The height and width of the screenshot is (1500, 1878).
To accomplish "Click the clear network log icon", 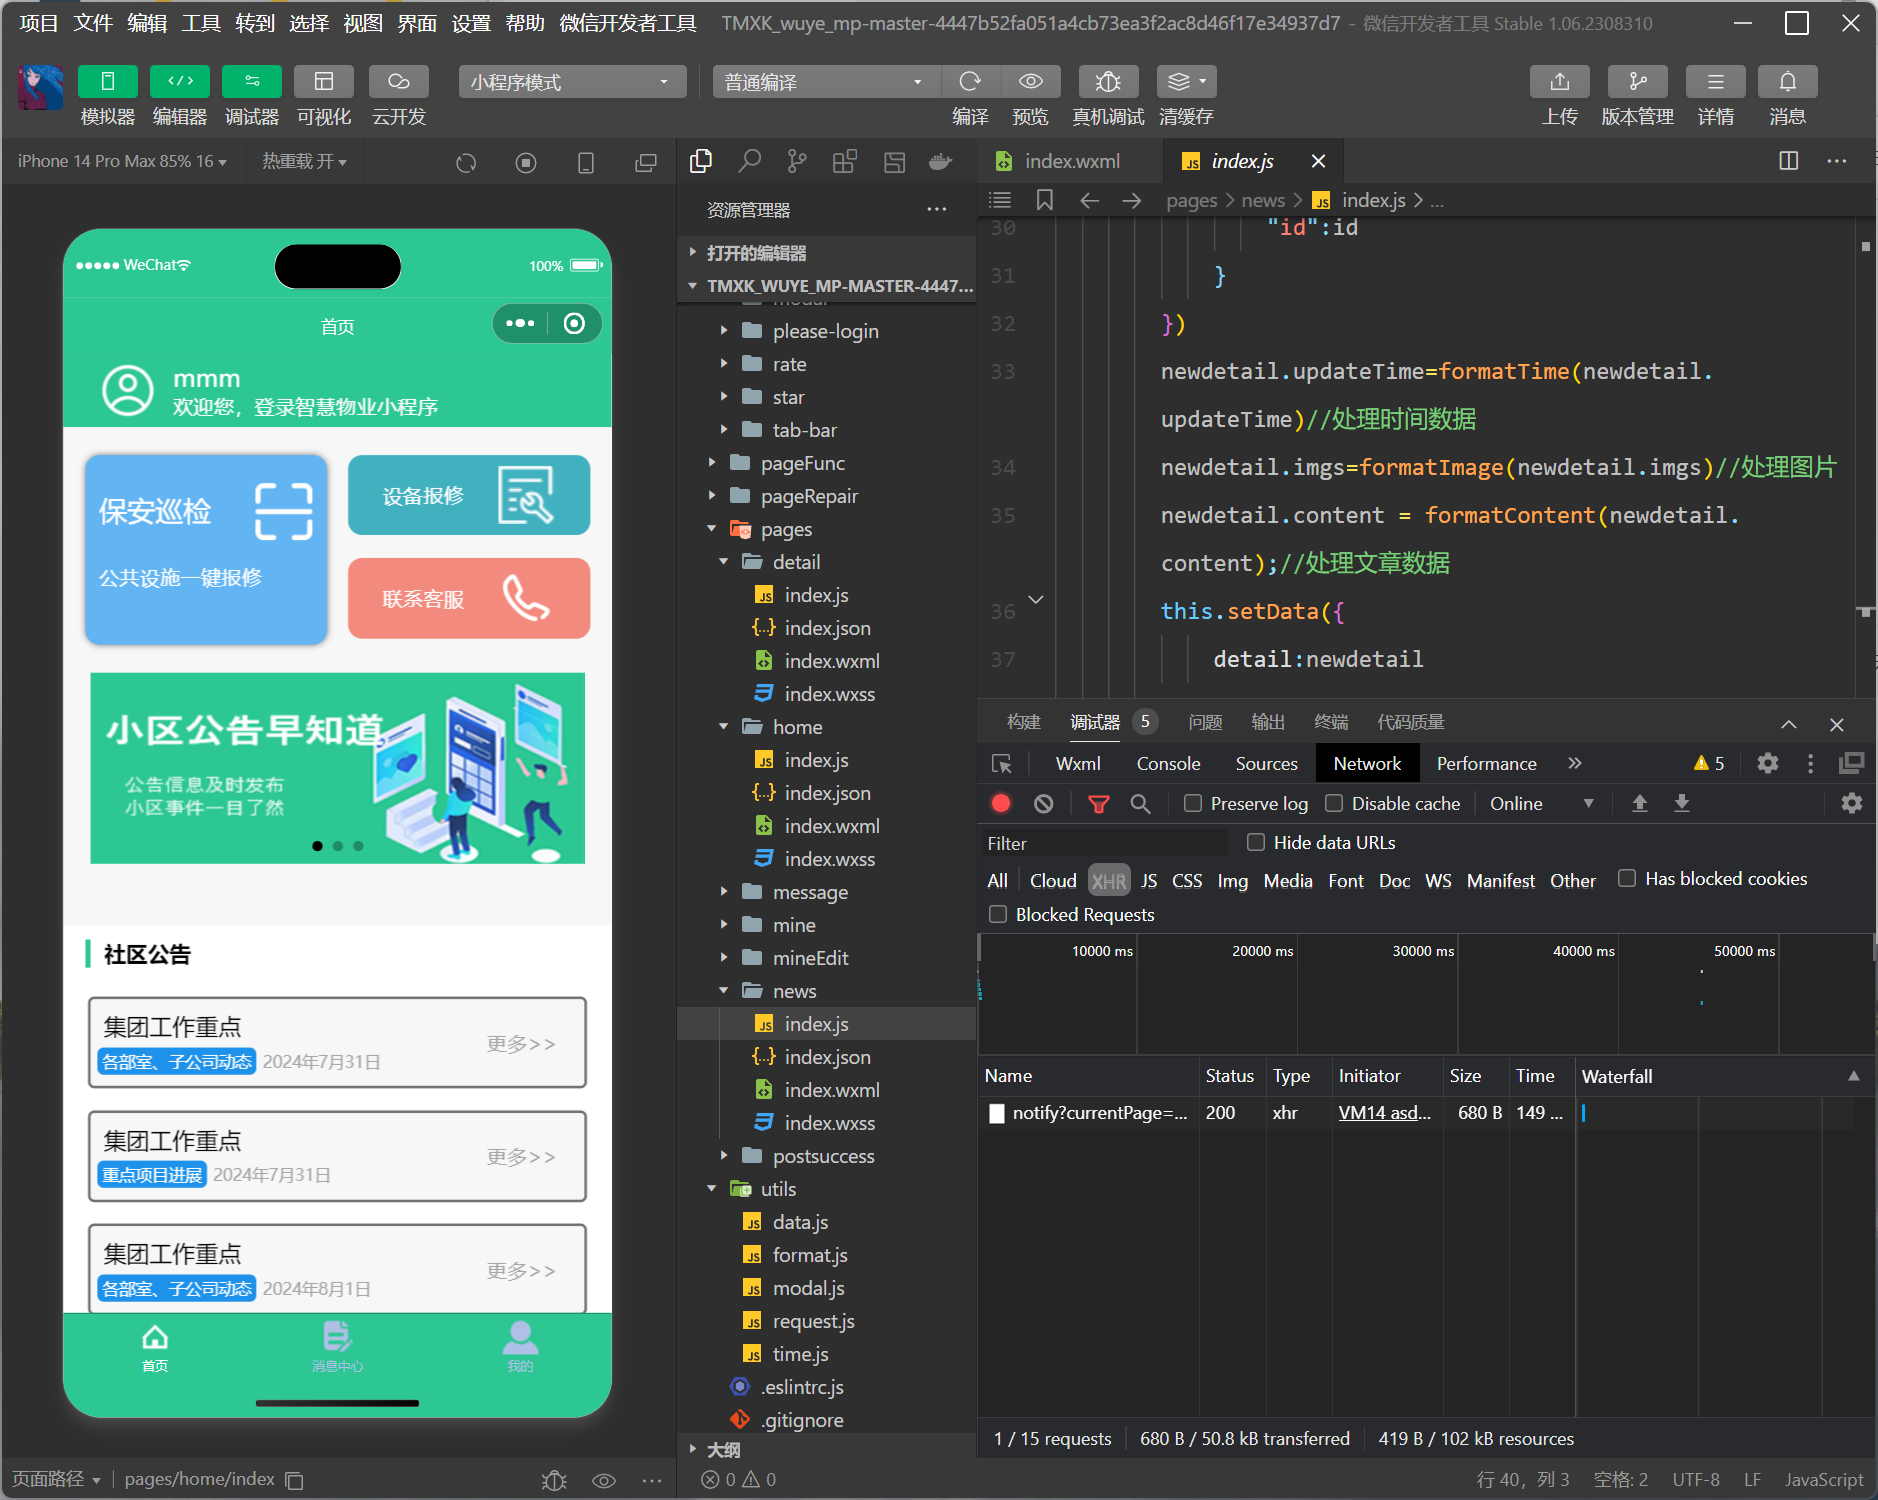I will tap(1044, 803).
